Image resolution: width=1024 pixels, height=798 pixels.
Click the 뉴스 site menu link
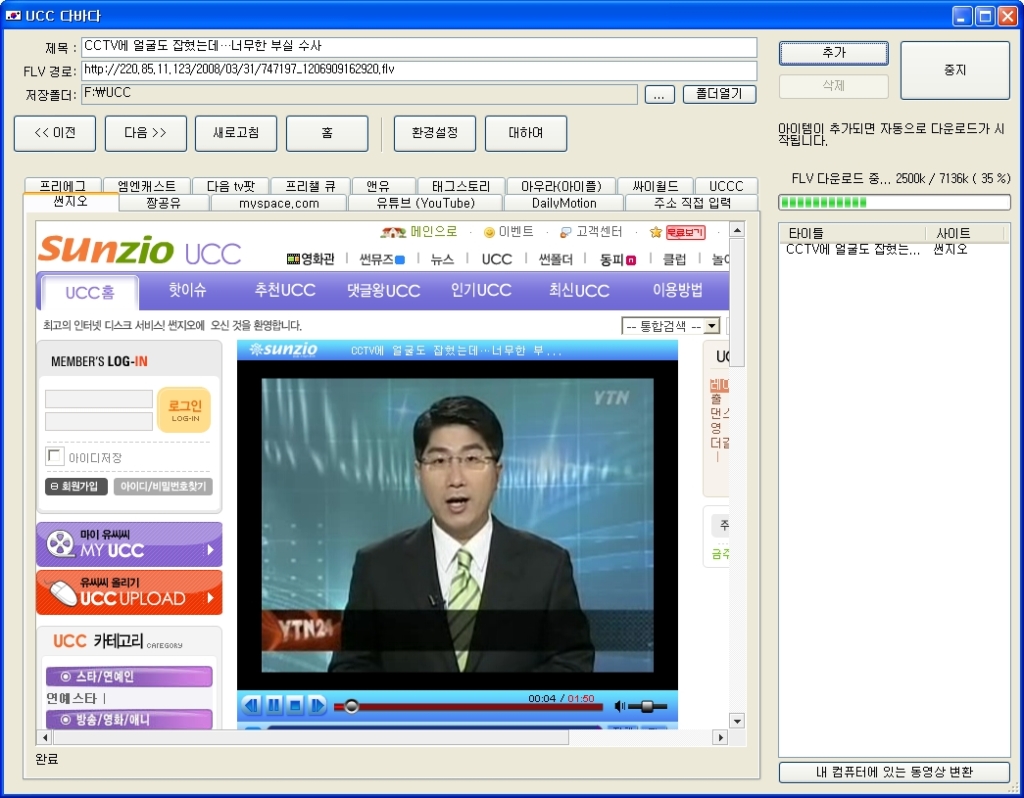coord(442,259)
